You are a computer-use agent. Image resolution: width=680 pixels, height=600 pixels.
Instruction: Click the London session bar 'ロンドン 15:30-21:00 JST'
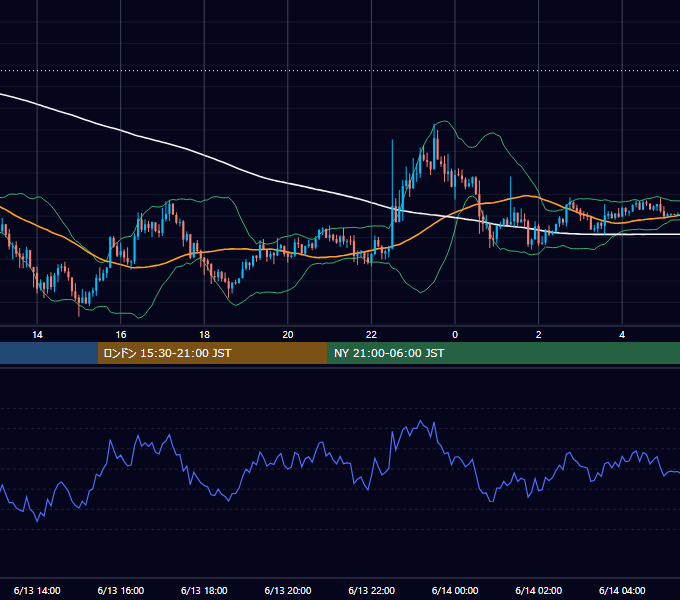(212, 353)
